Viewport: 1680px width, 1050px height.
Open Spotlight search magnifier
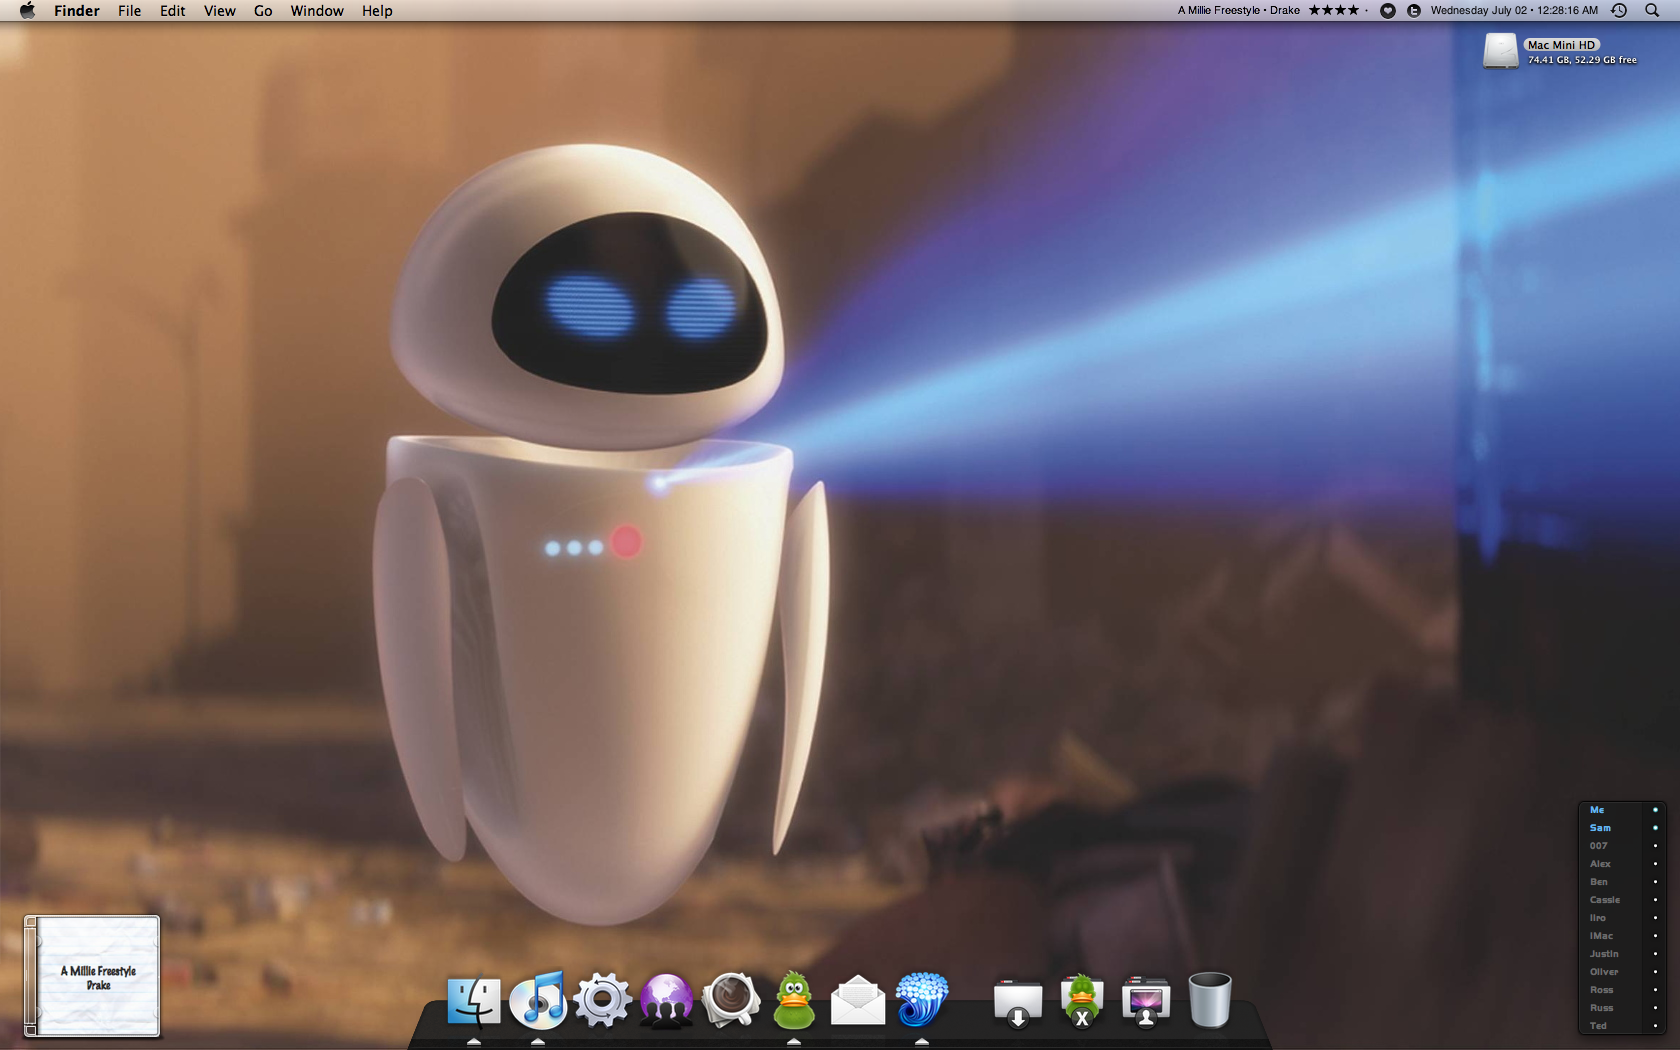[x=1652, y=10]
